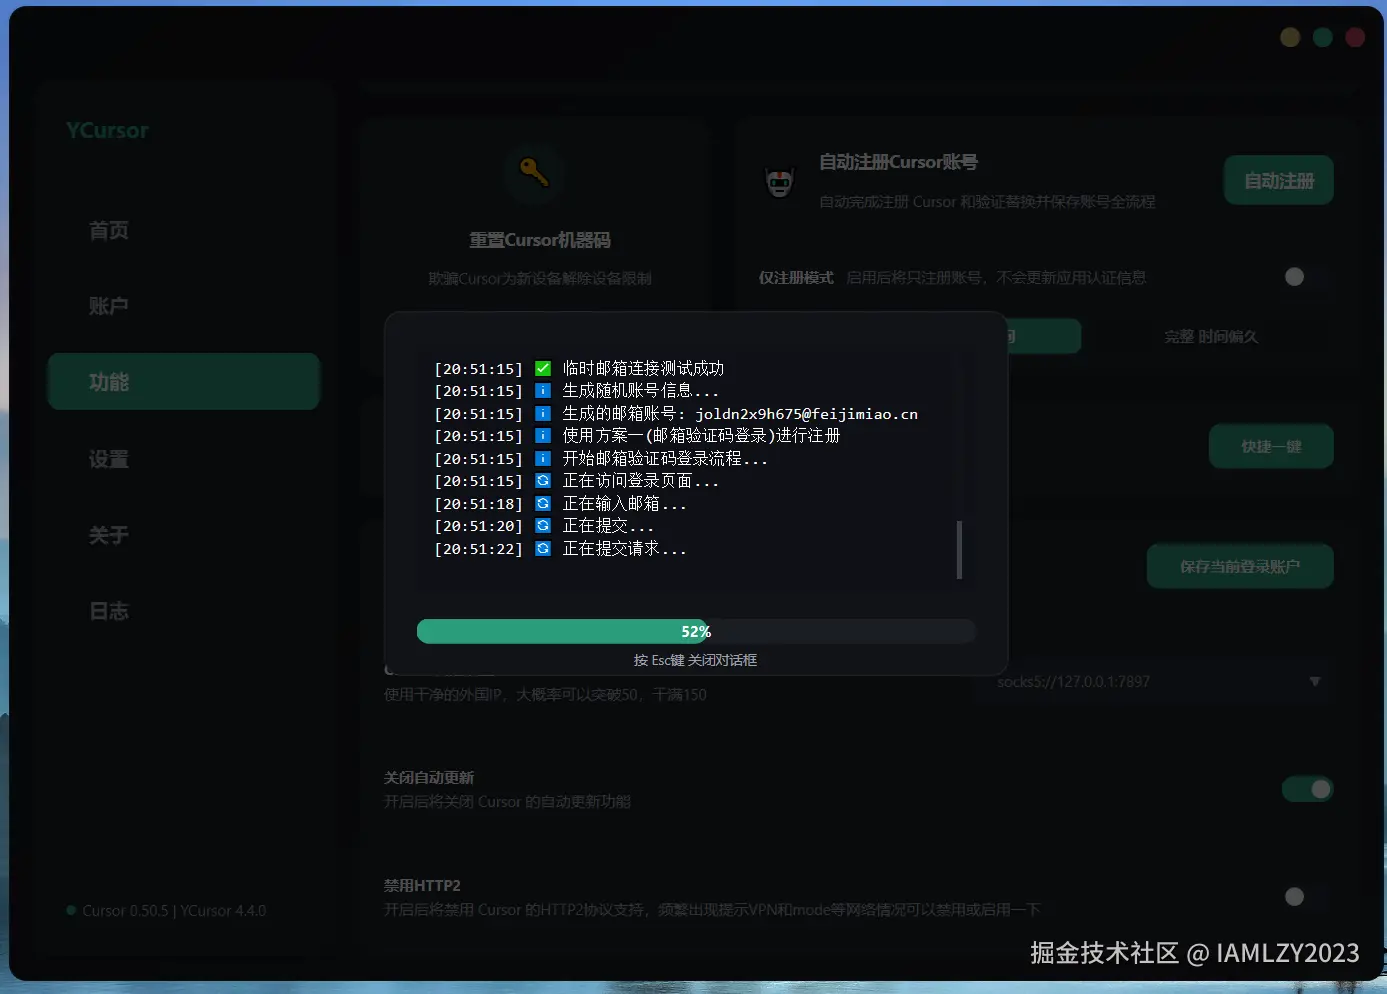Click the 重置Cursor机器码 card title

click(540, 240)
